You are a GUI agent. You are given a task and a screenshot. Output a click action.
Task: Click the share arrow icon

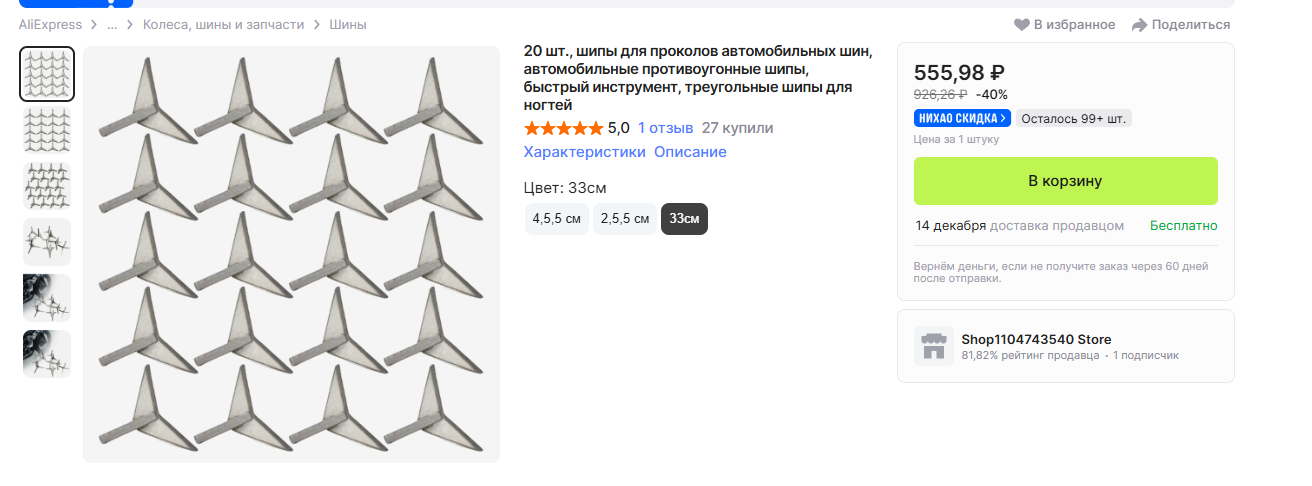pos(1139,25)
